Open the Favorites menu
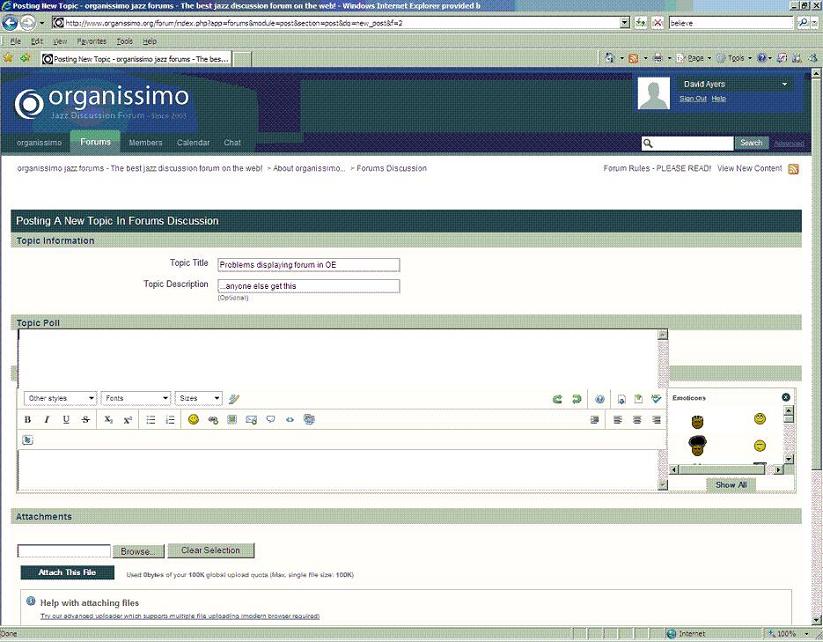This screenshot has height=642, width=823. [x=92, y=41]
